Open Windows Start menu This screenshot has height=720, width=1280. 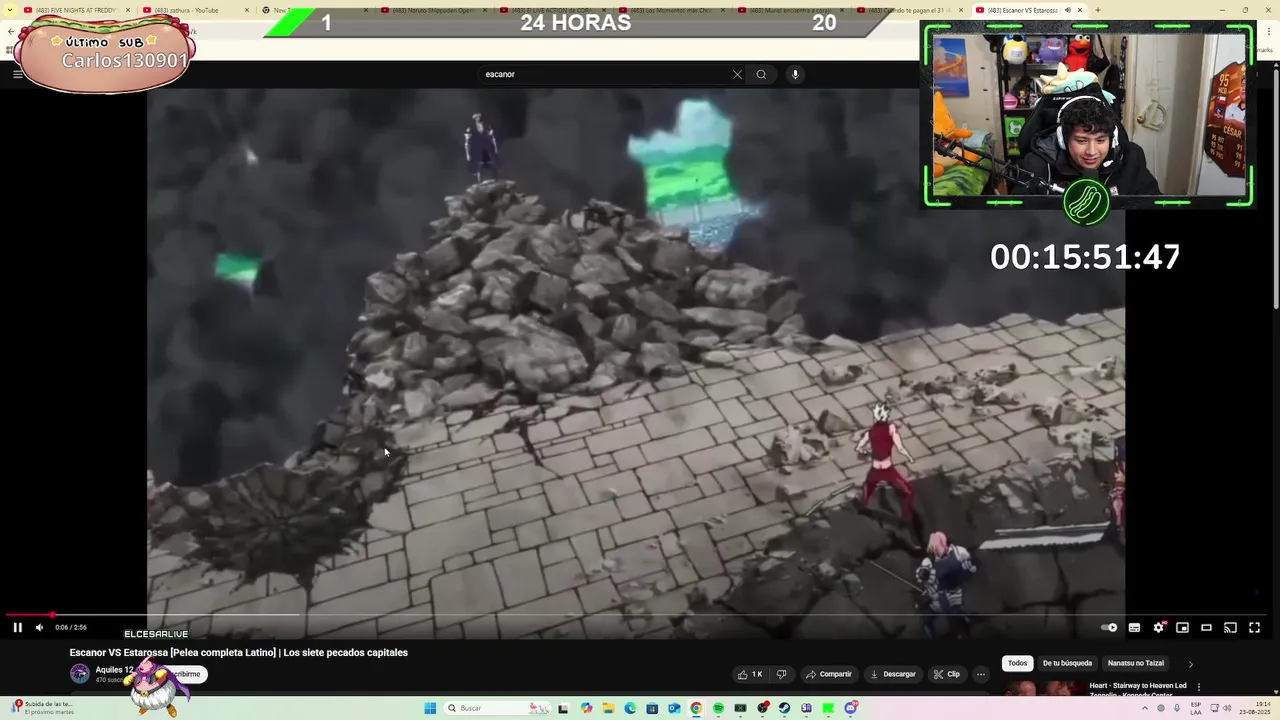[430, 708]
